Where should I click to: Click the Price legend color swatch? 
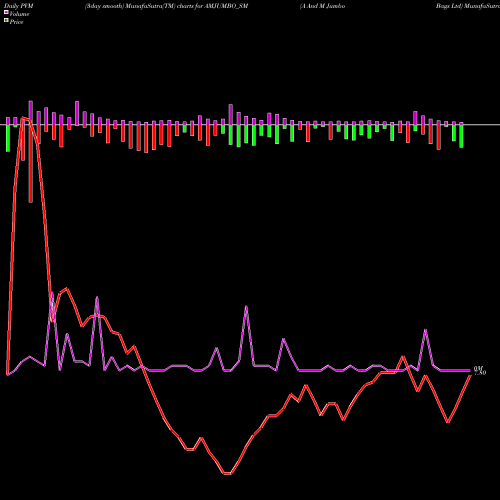(6, 21)
